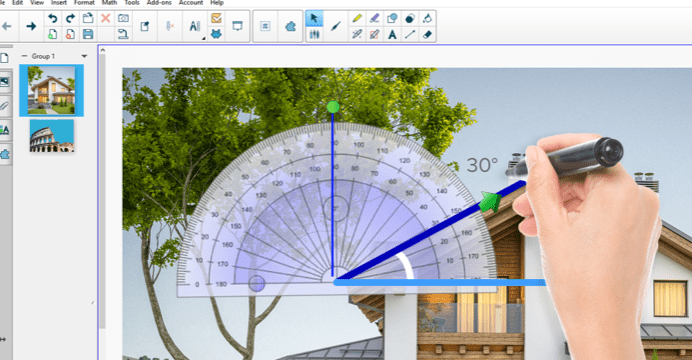Image resolution: width=692 pixels, height=360 pixels.
Task: Click the full screen view icon
Action: [237, 26]
